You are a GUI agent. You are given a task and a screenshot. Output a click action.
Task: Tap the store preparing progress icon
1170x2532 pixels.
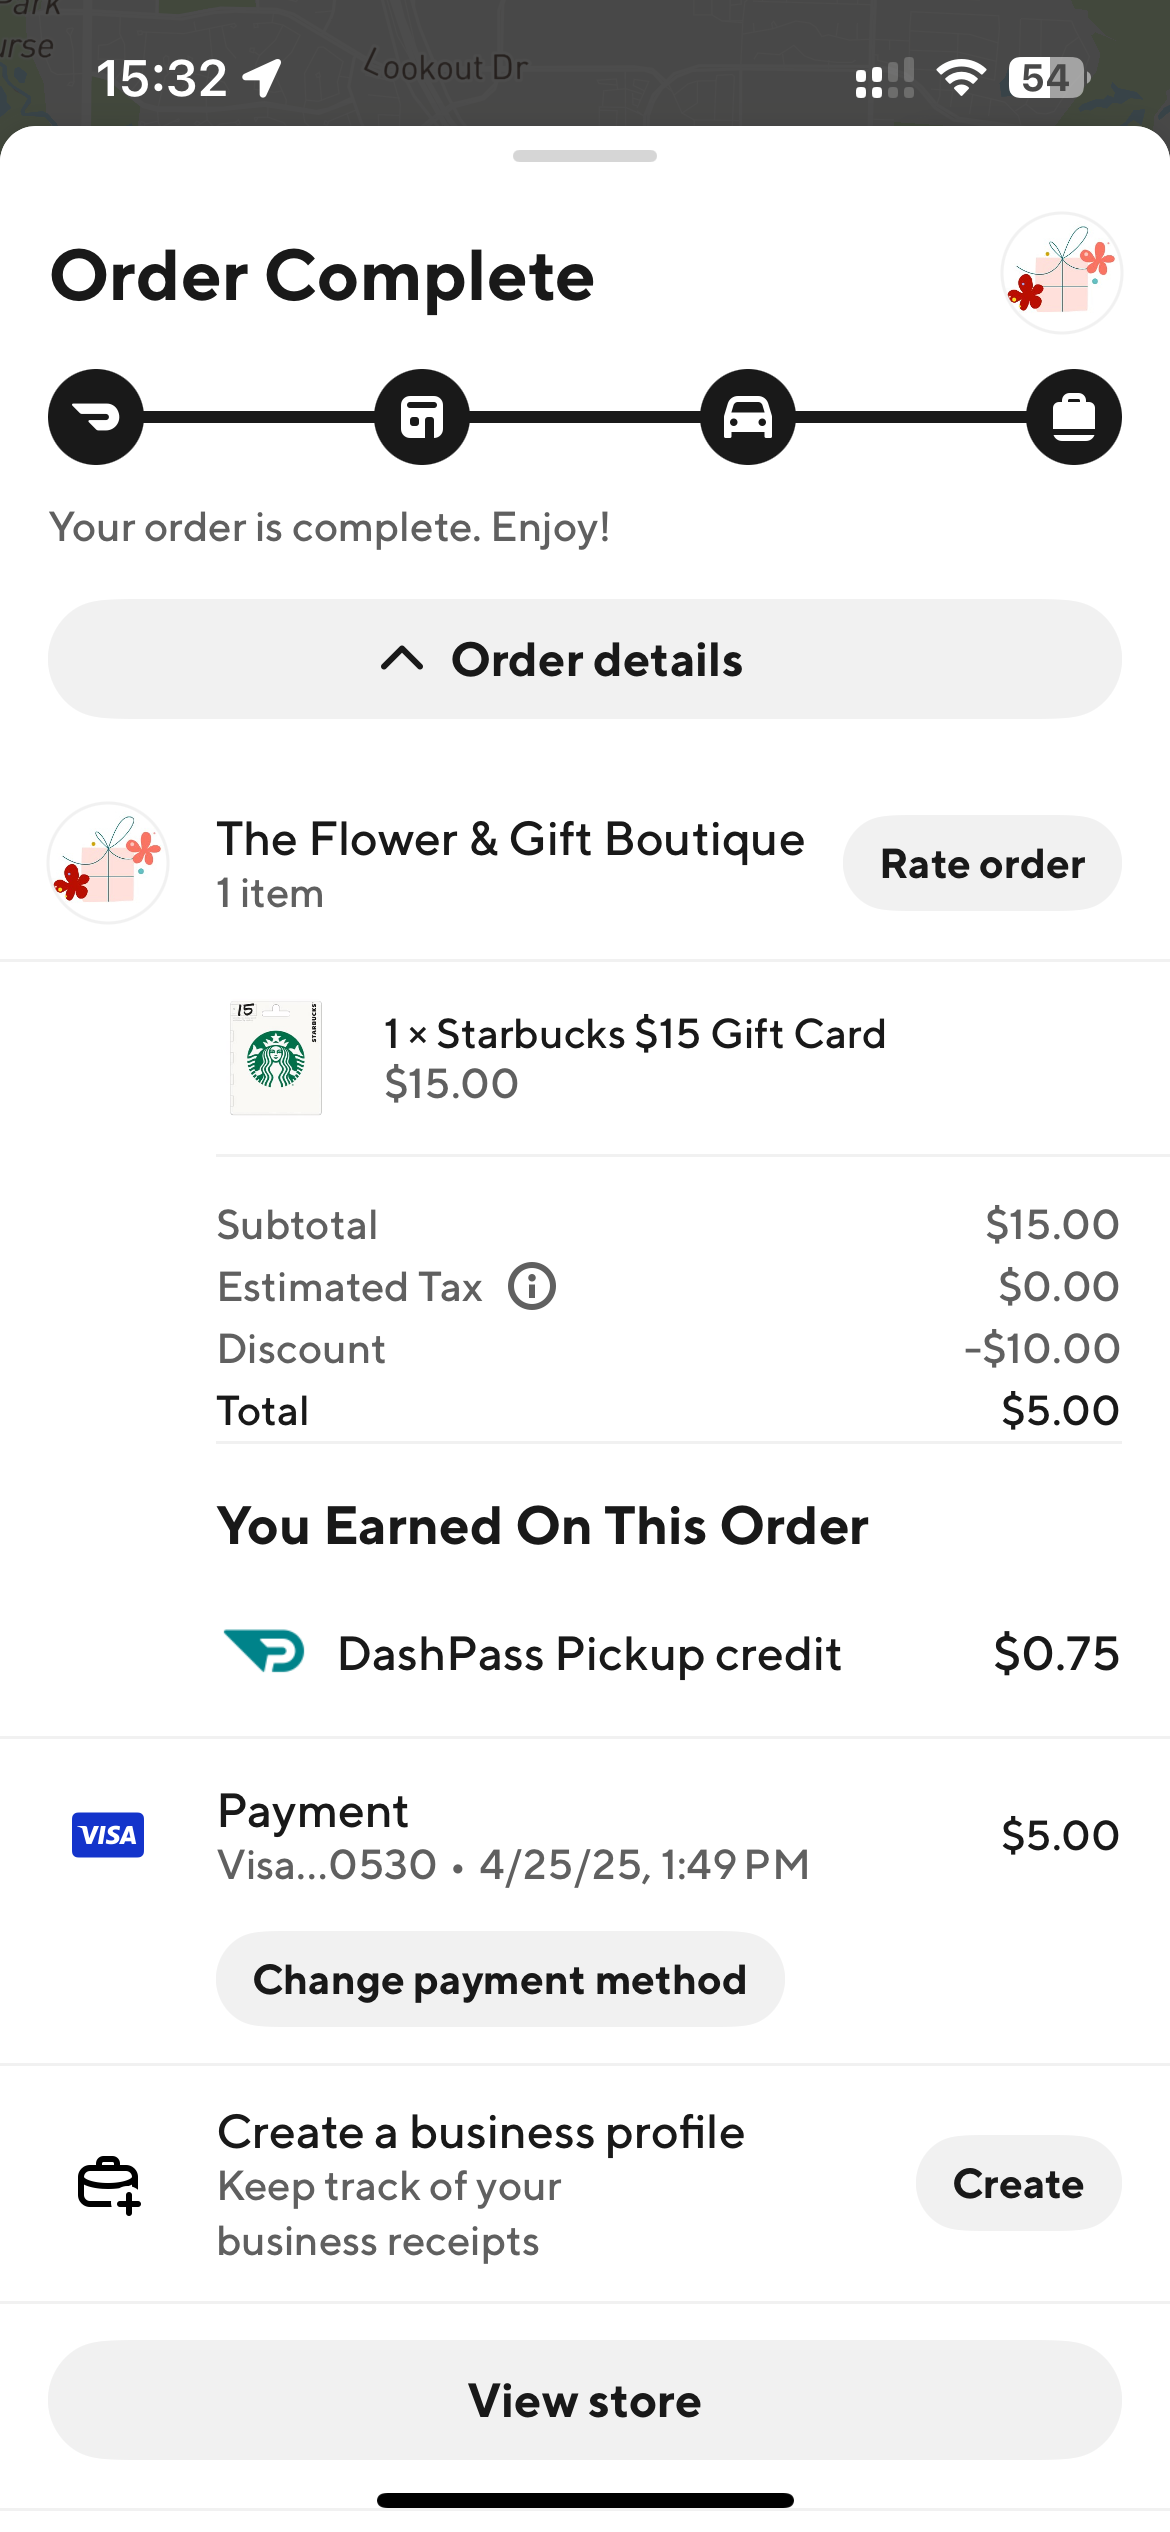coord(422,417)
